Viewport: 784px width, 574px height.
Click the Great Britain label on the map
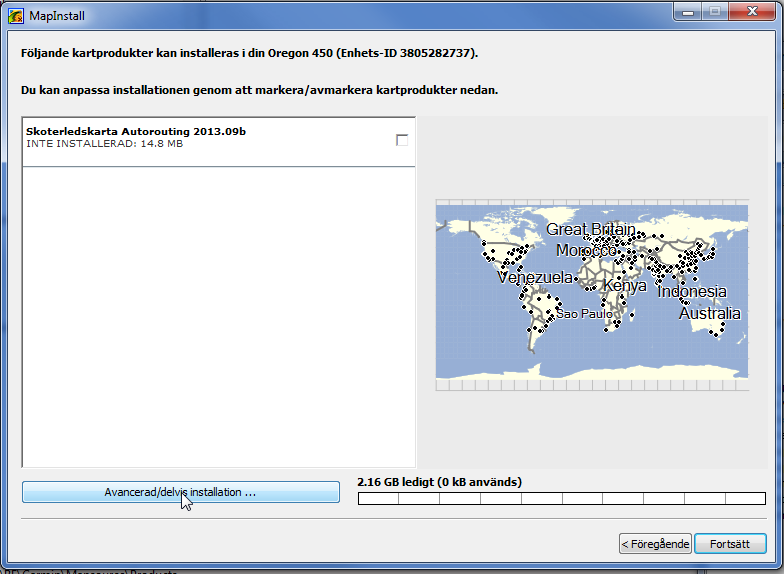(590, 229)
